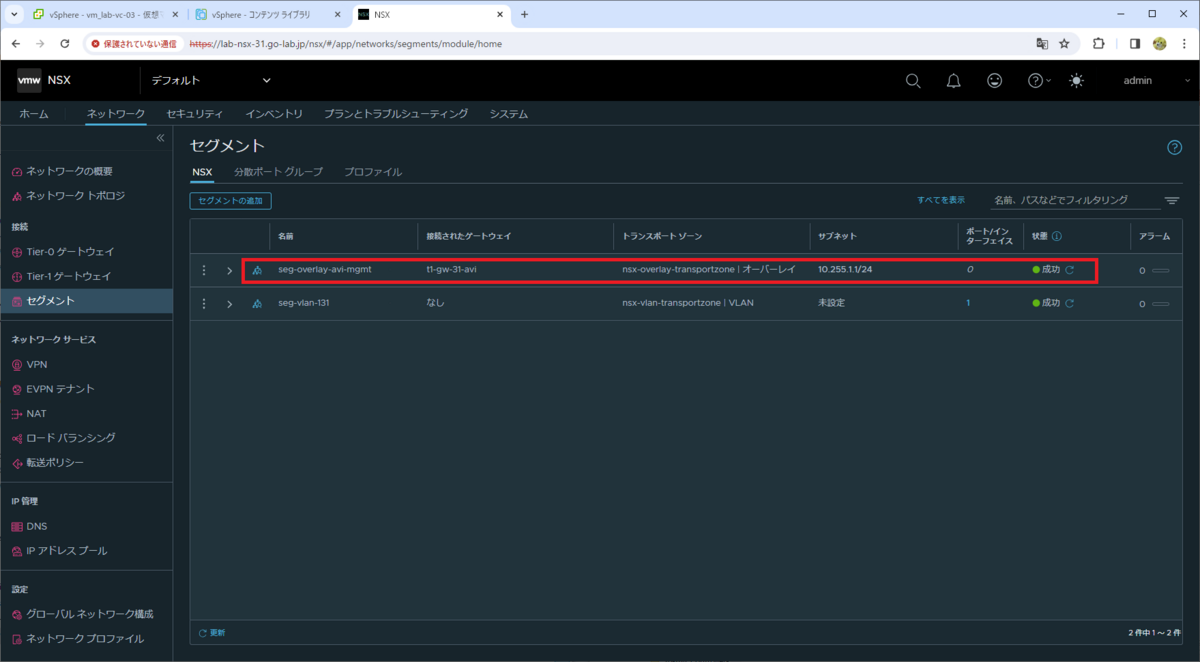
Task: Open the notifications bell
Action: tap(953, 80)
